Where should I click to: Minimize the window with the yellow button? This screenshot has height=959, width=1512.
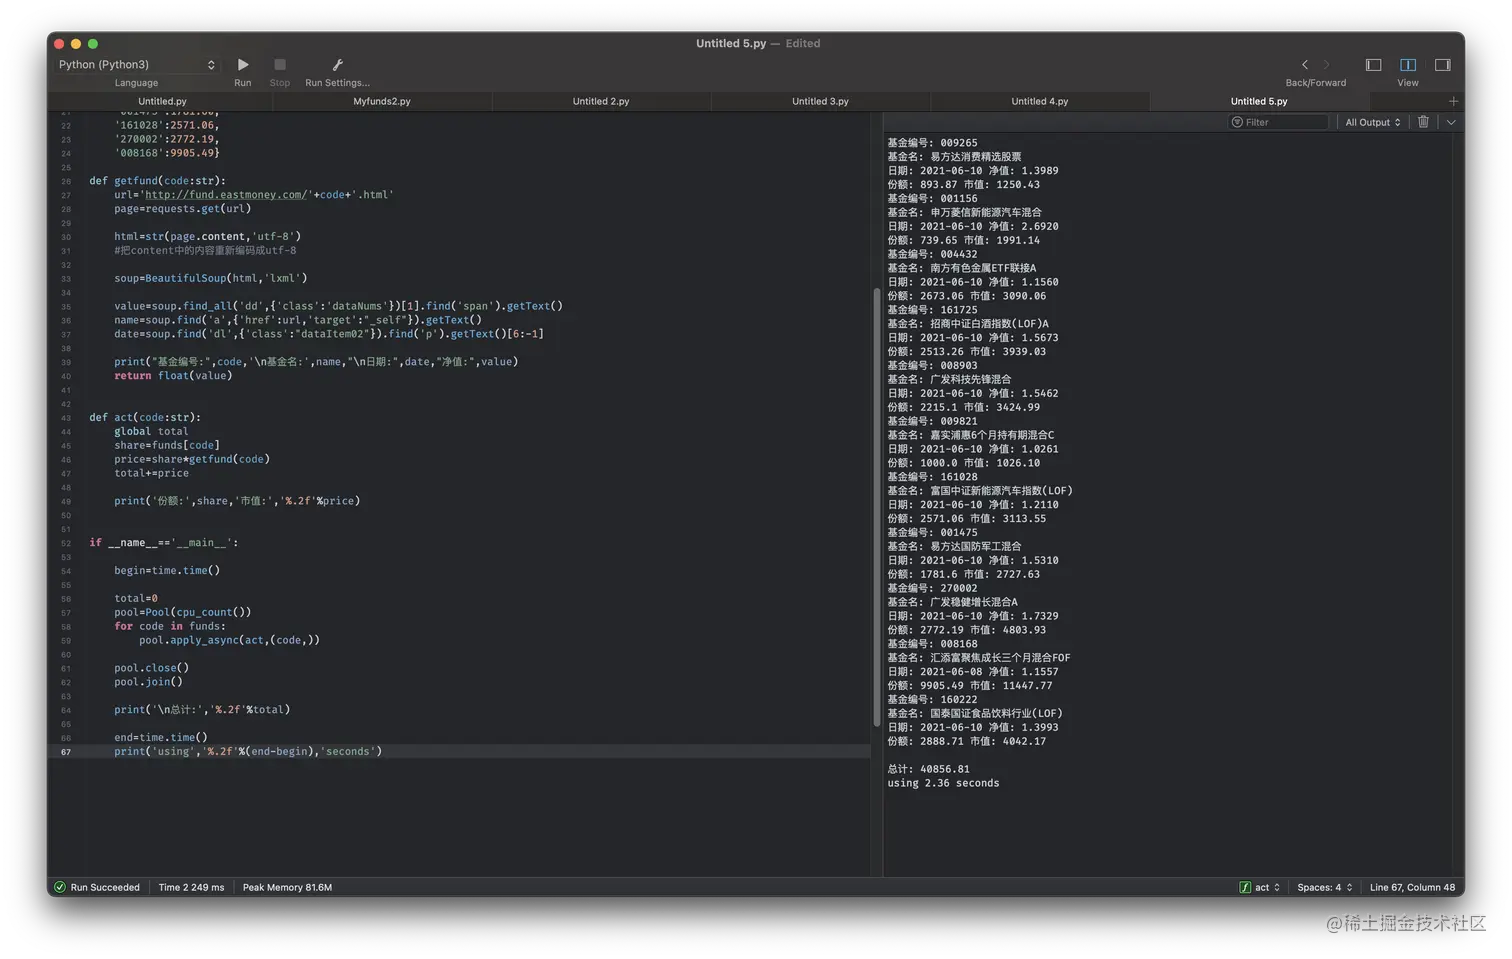[x=76, y=44]
